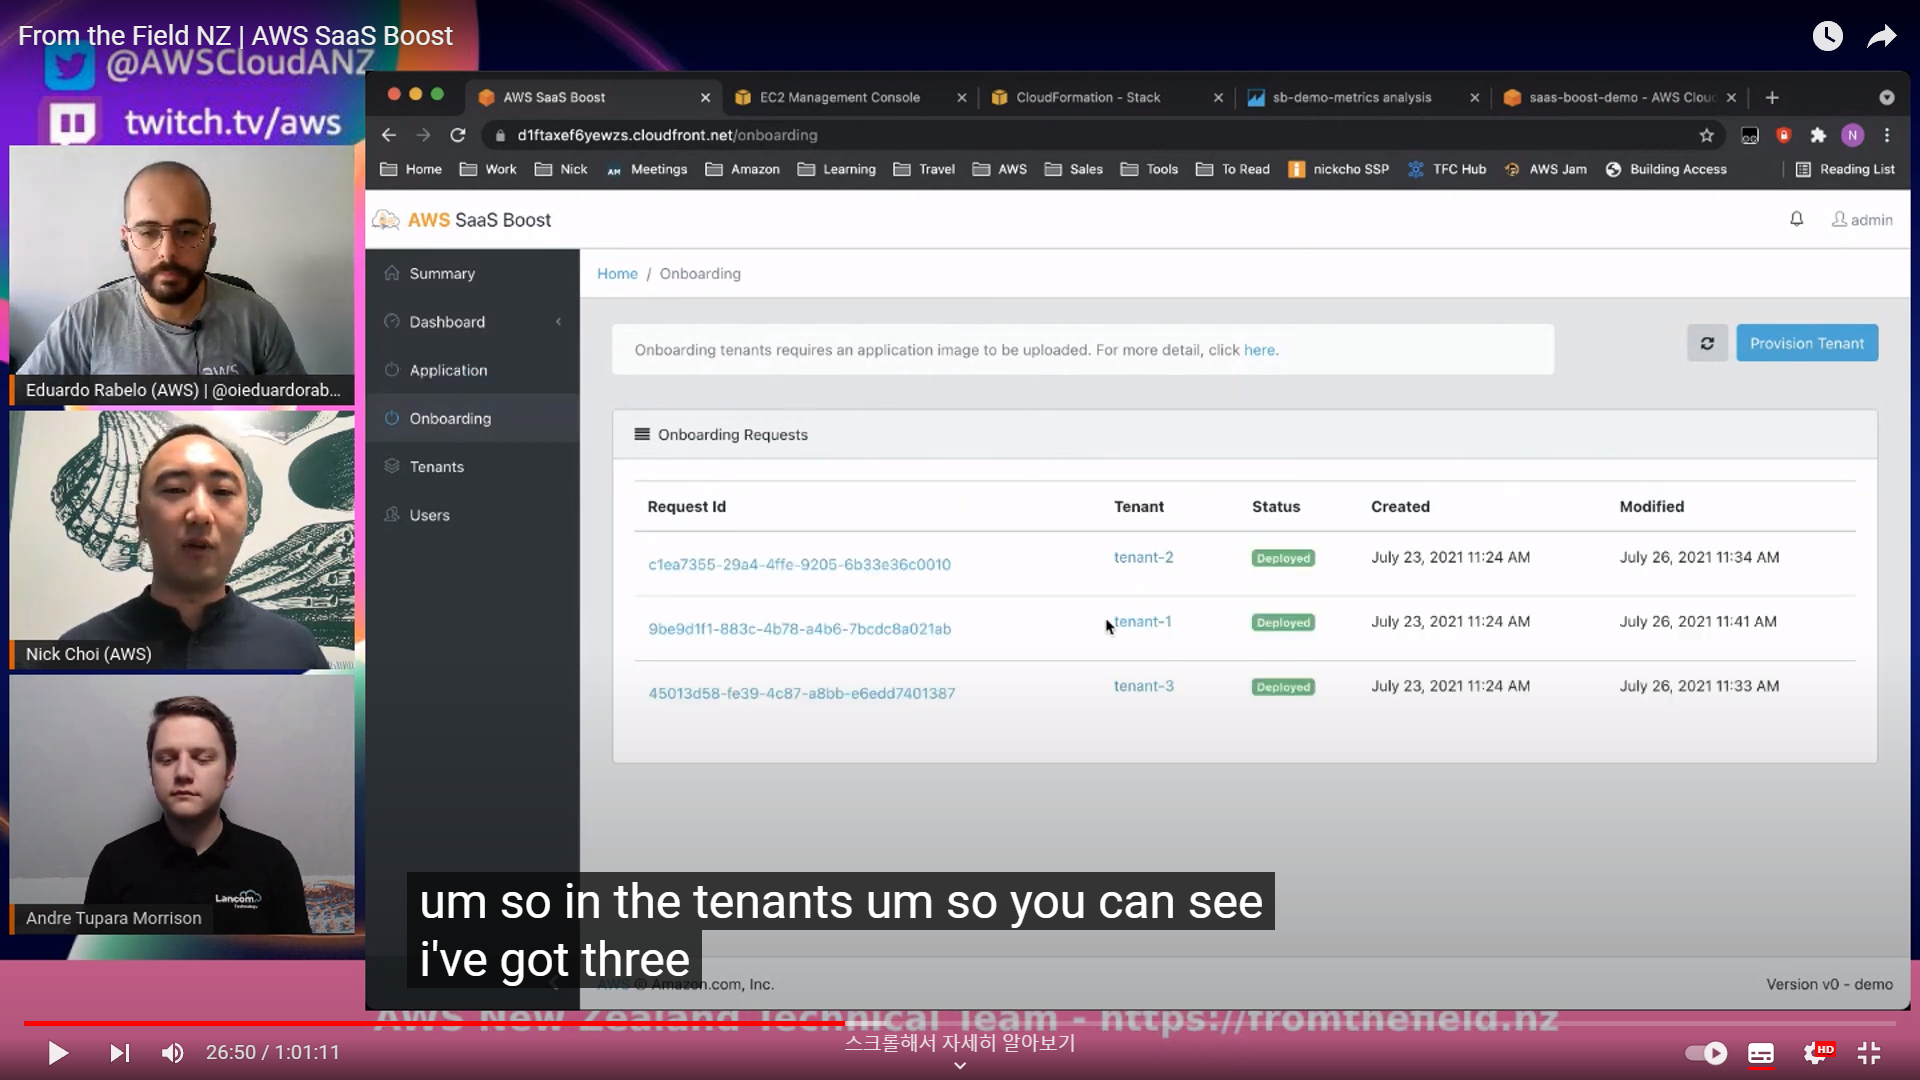The height and width of the screenshot is (1080, 1920).
Task: Toggle the autoplay switch
Action: pos(1706,1052)
